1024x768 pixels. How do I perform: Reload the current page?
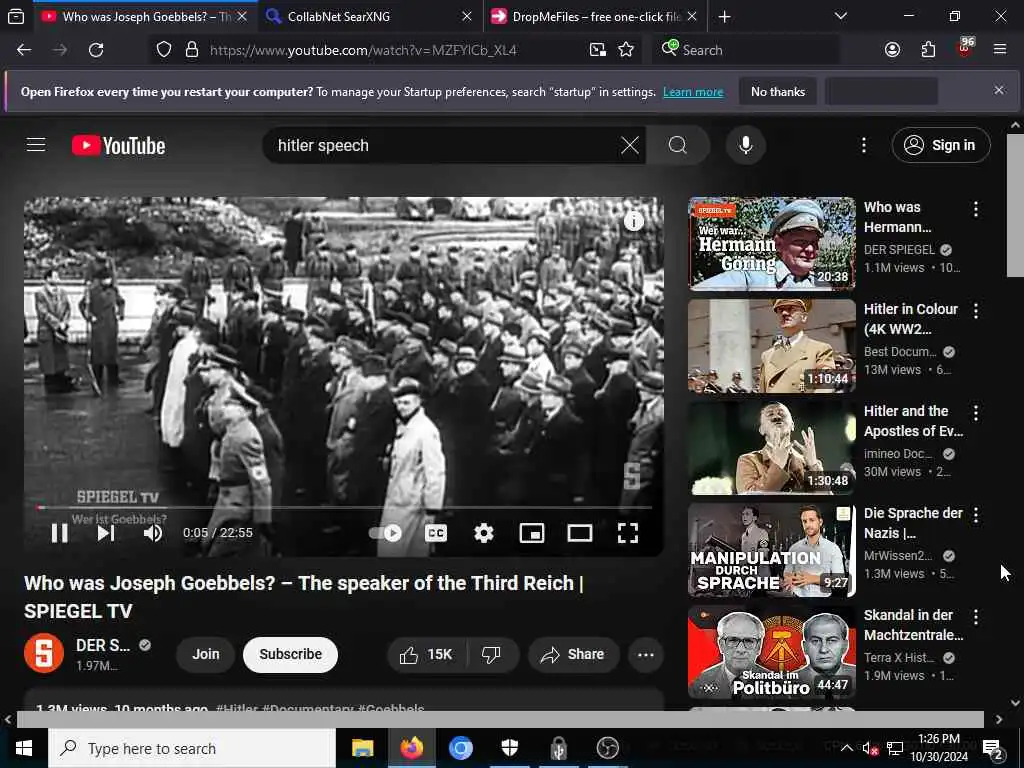(x=96, y=50)
